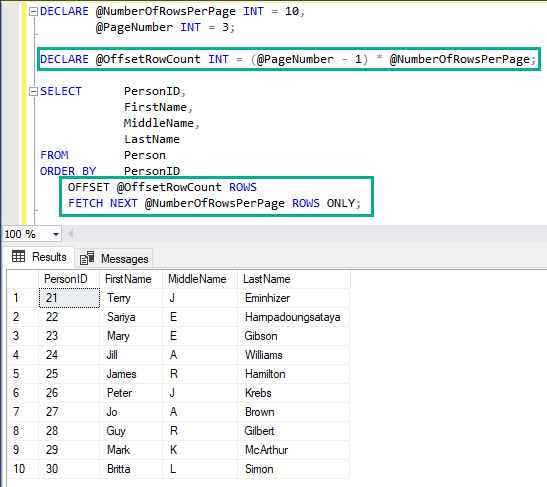
Task: Click last name Brown
Action: (x=260, y=412)
